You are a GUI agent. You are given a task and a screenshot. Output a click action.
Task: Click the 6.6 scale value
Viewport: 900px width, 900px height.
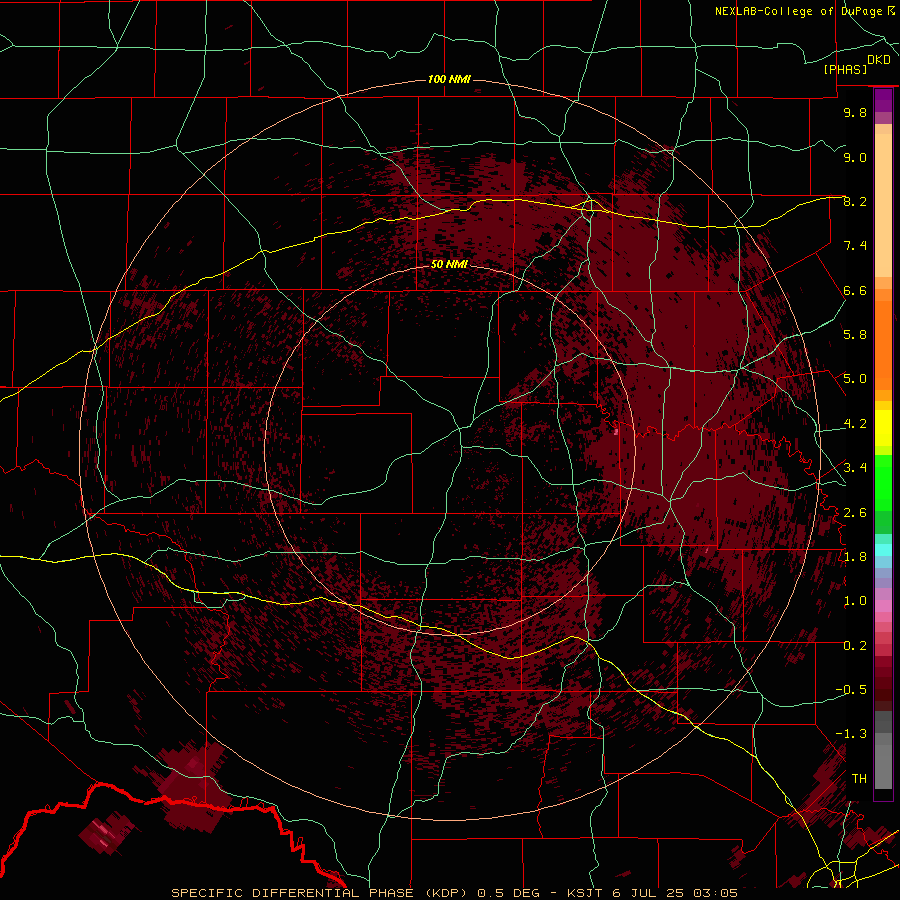point(855,290)
